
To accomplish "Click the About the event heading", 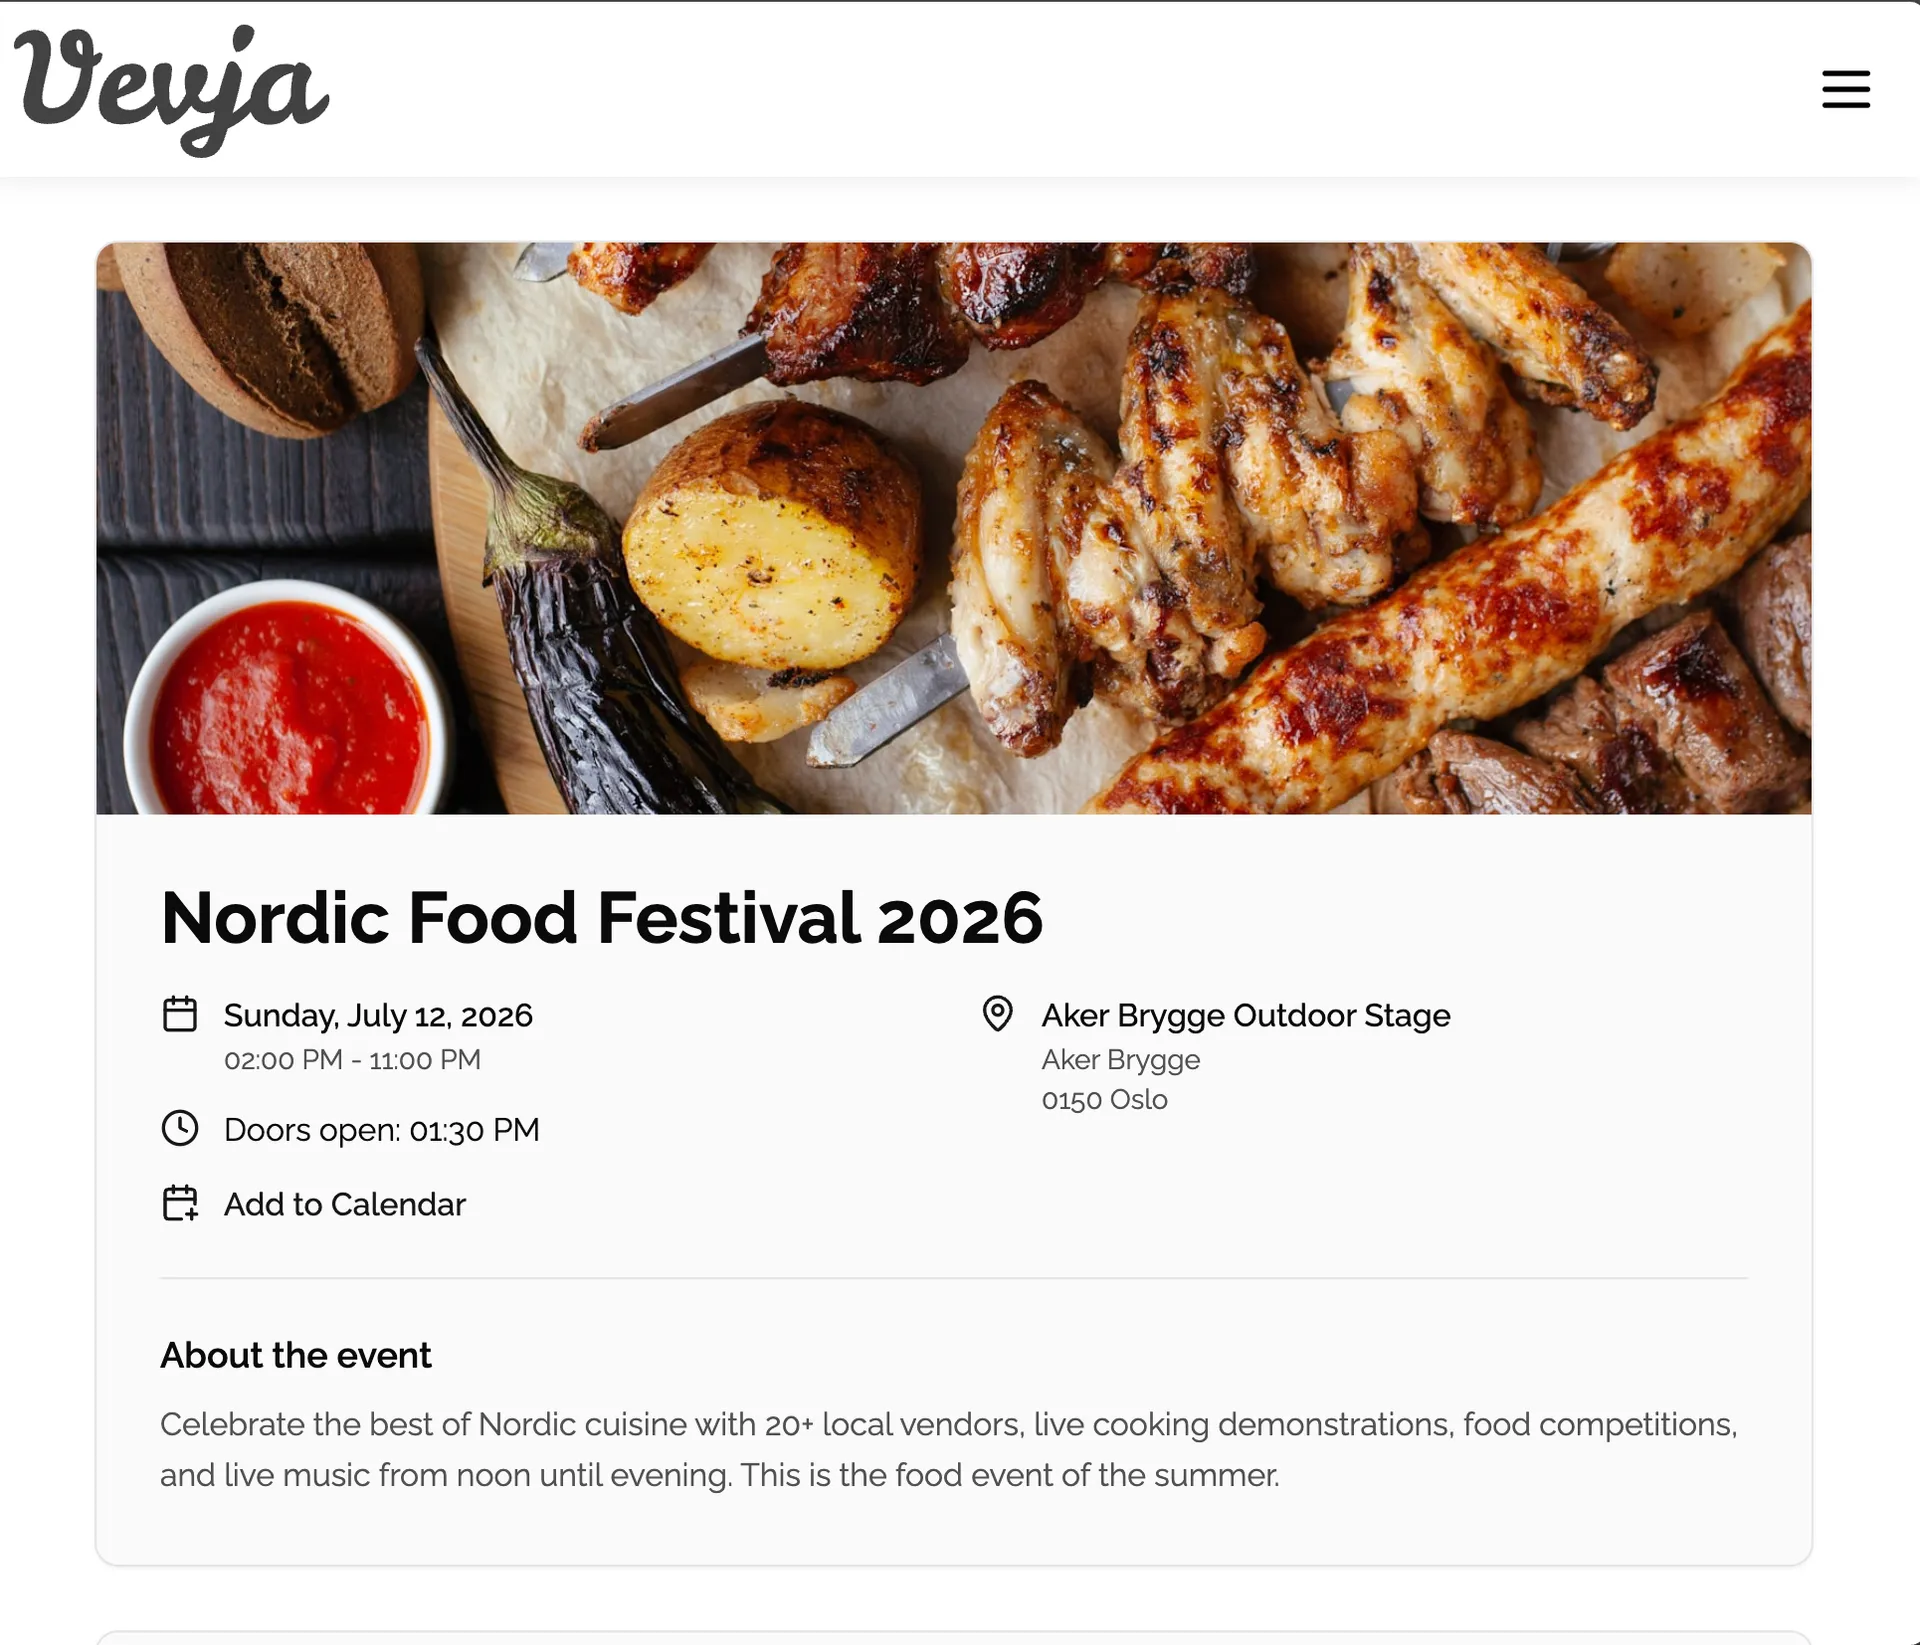I will coord(296,1355).
